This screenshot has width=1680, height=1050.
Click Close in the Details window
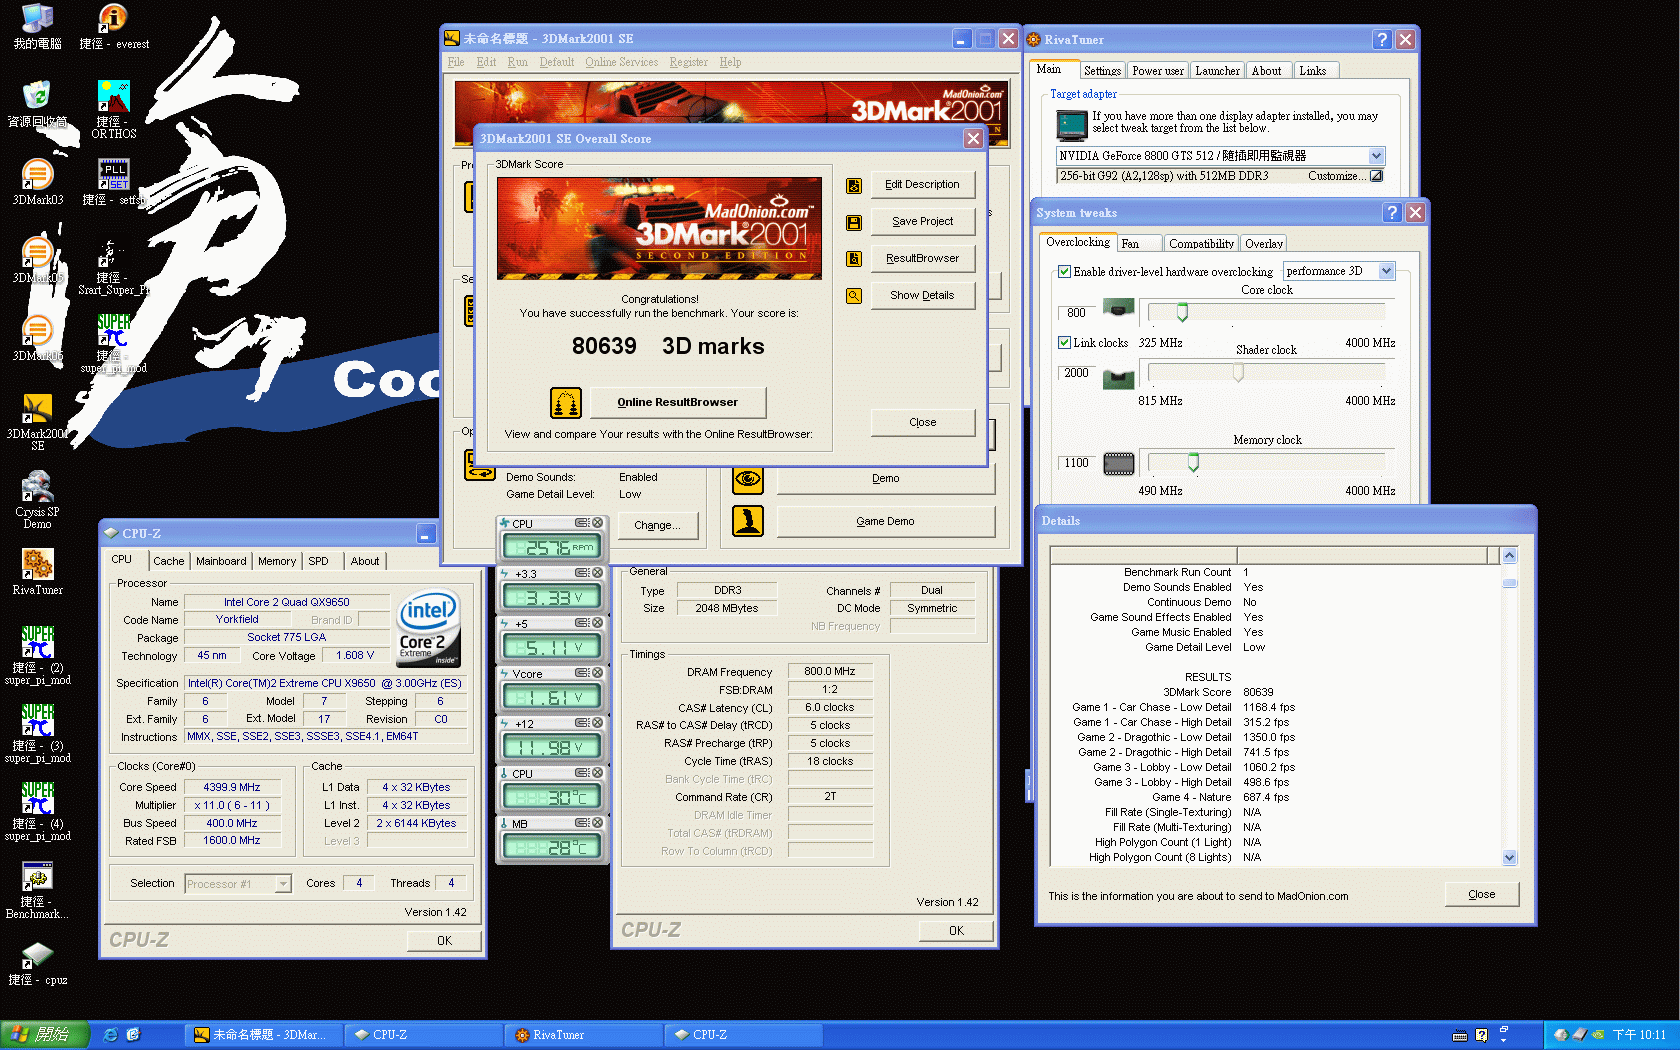(1481, 895)
